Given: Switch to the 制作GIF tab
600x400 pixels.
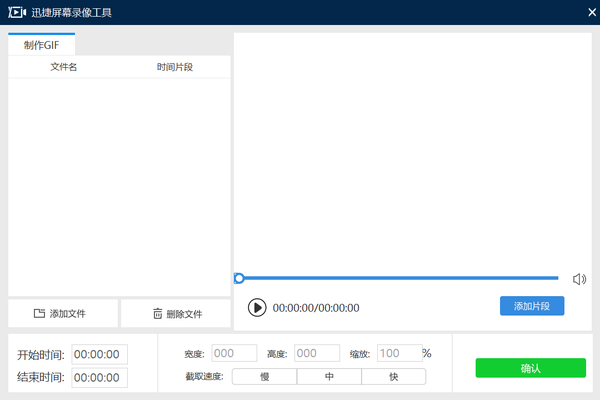Looking at the screenshot, I should pos(41,45).
